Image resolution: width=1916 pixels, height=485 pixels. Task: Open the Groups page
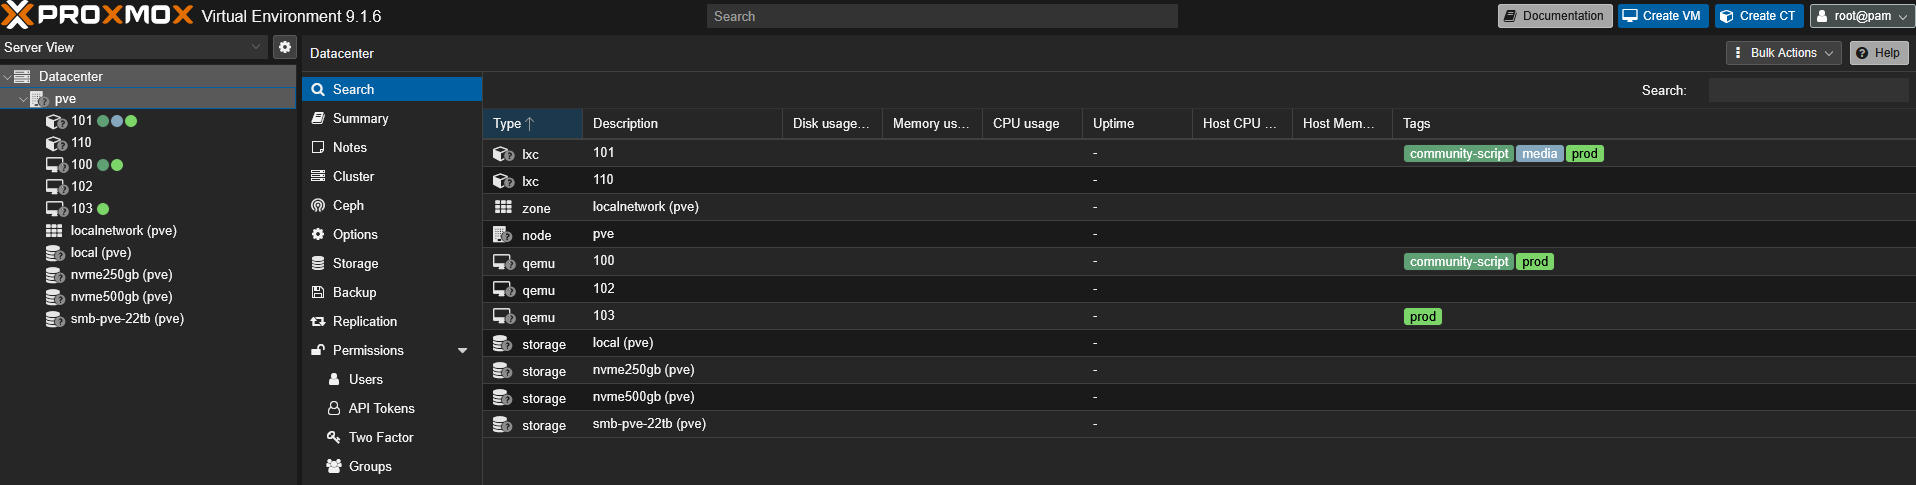coord(392,466)
